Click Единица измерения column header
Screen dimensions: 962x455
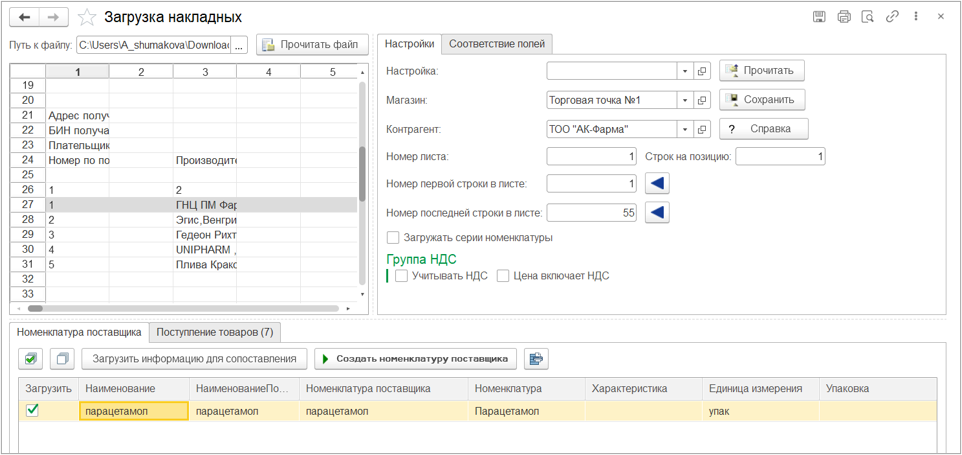click(761, 389)
